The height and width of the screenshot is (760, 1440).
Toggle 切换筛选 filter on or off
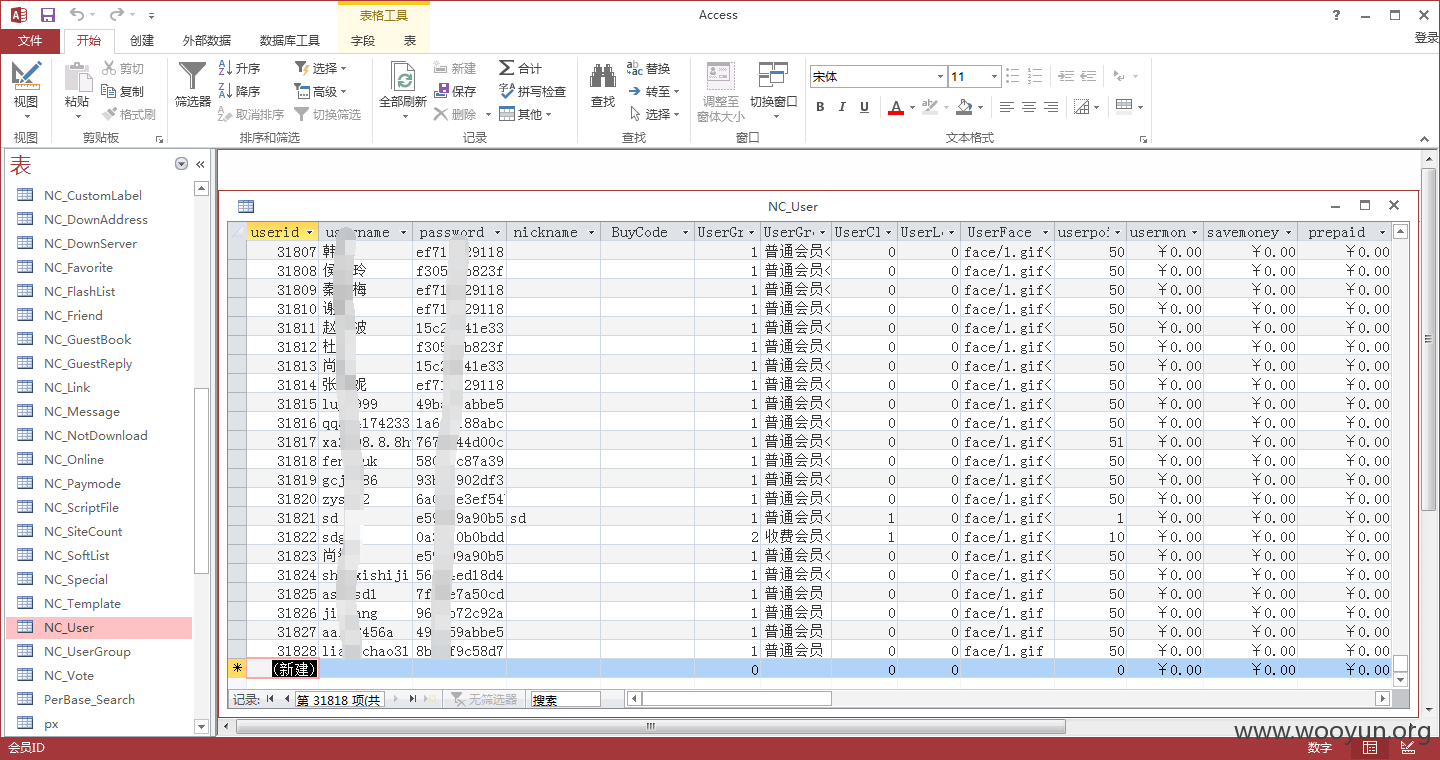click(x=327, y=114)
